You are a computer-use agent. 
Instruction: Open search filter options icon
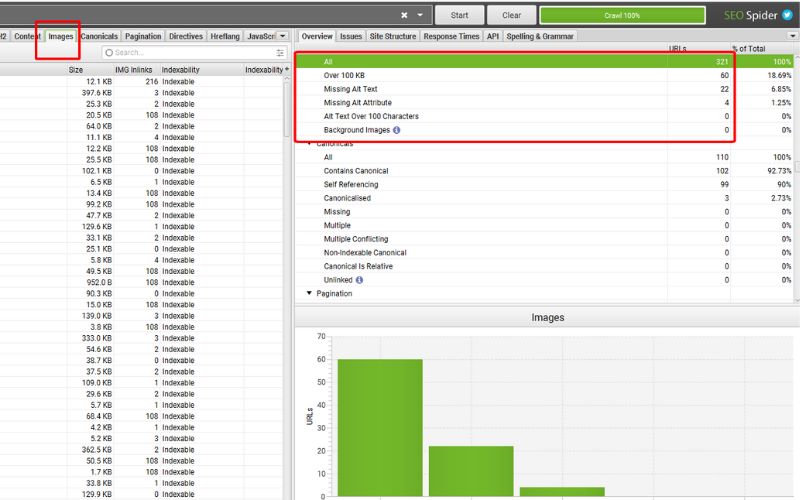[x=280, y=53]
